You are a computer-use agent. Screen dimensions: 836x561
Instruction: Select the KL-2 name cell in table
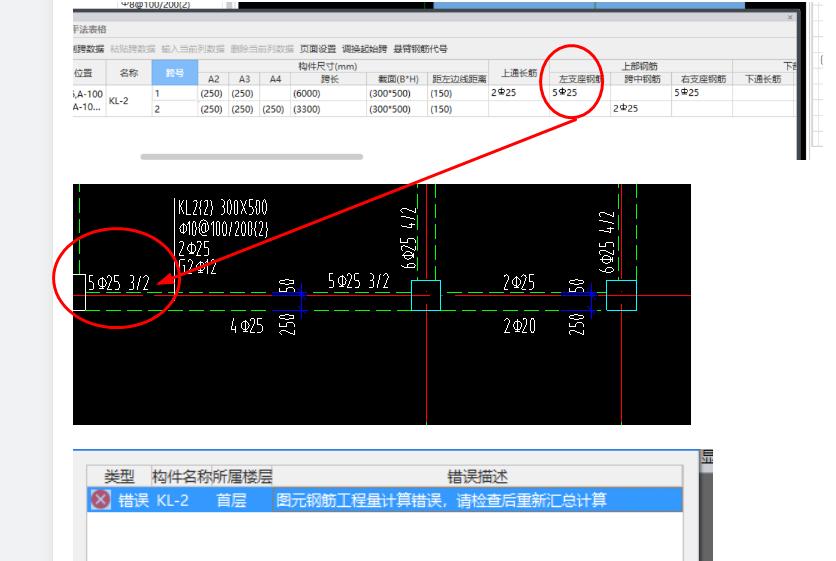(129, 101)
